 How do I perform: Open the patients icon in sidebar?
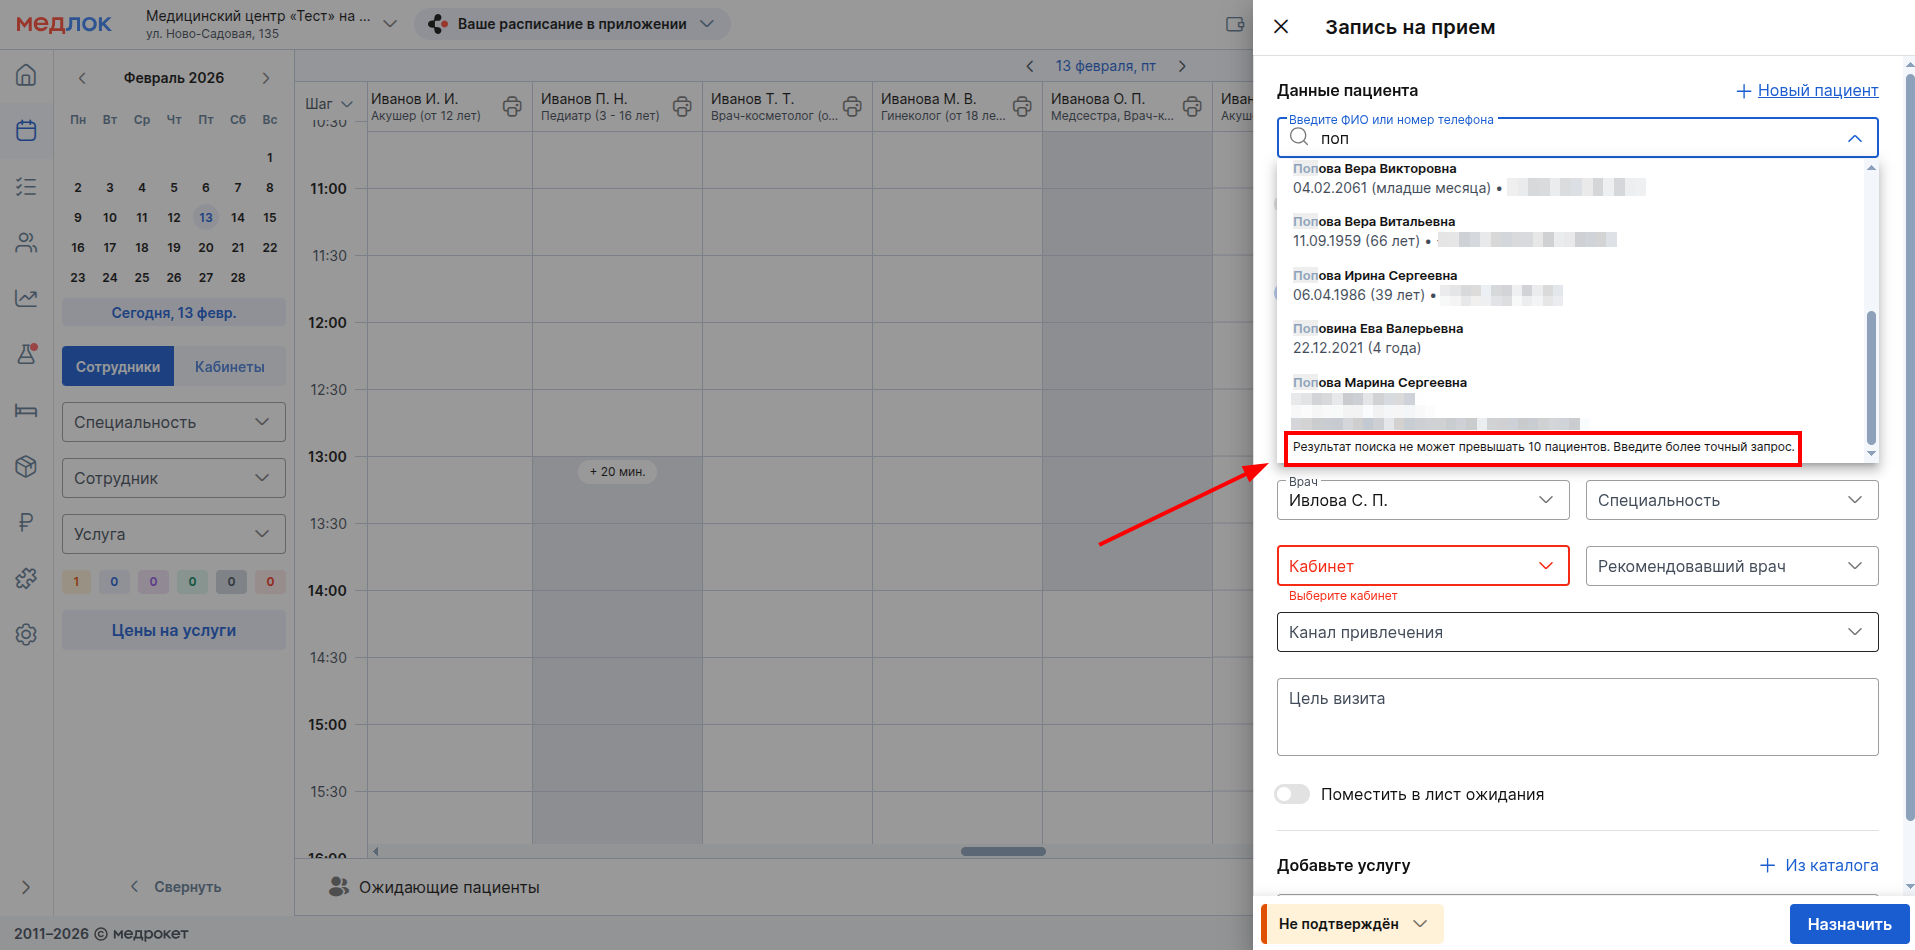(26, 242)
